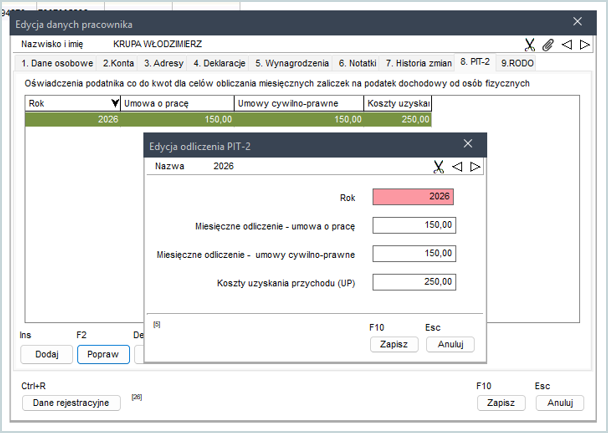Open Dane rejestracyjne
Image resolution: width=608 pixels, height=433 pixels.
tap(71, 403)
